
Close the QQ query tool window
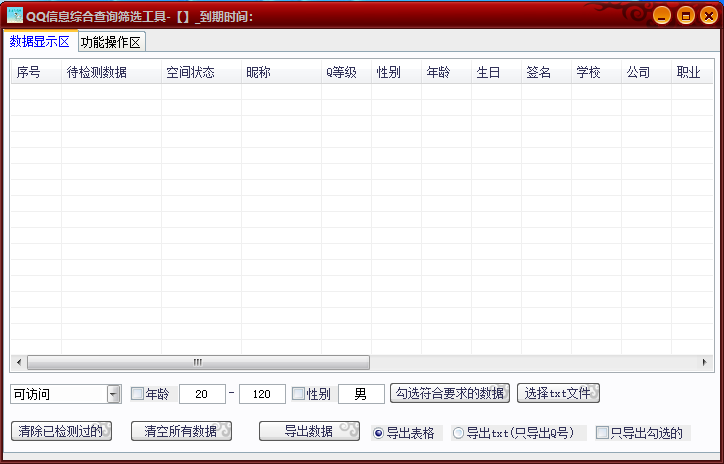[709, 16]
